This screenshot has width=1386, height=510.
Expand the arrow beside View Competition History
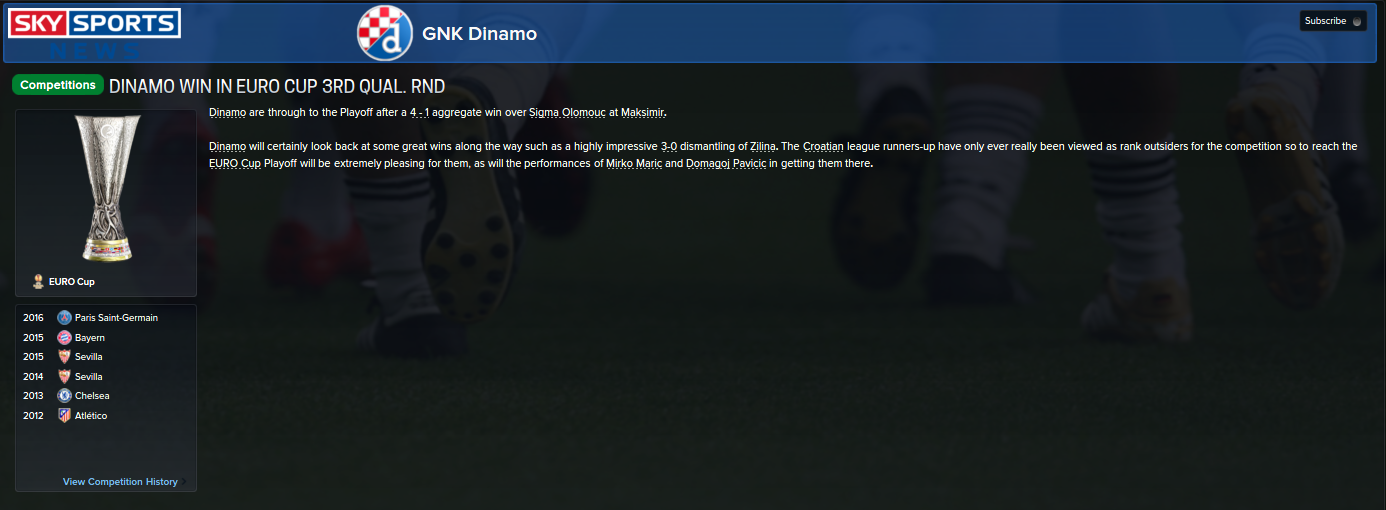tap(183, 482)
